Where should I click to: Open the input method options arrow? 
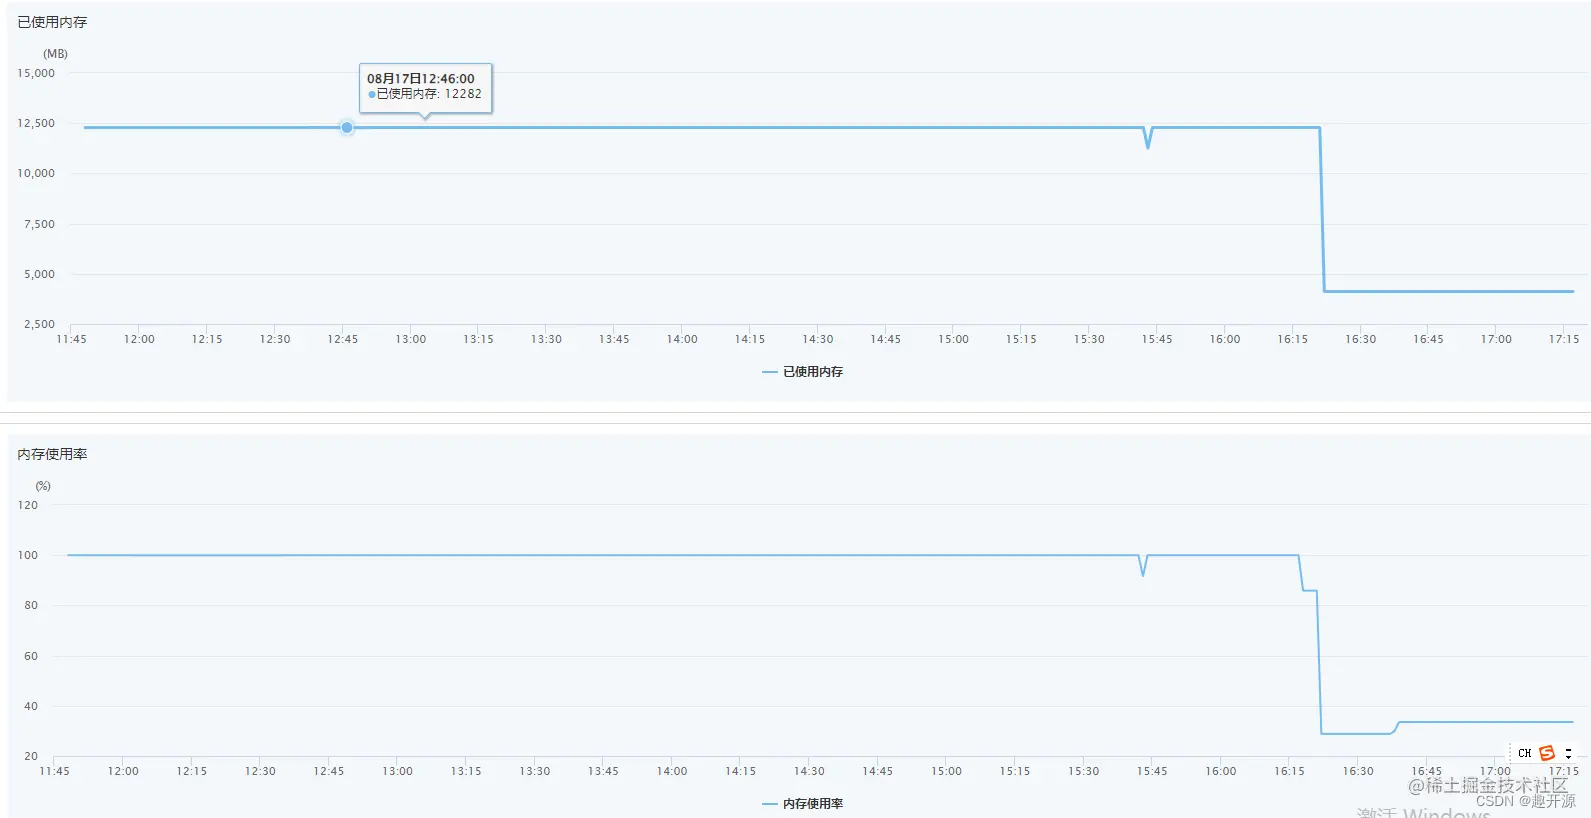(x=1568, y=753)
